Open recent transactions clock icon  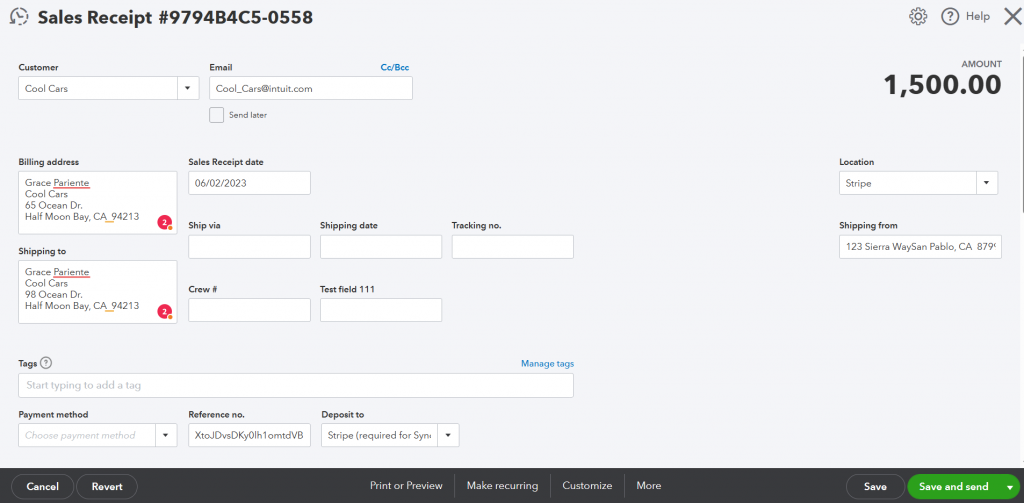(x=20, y=17)
